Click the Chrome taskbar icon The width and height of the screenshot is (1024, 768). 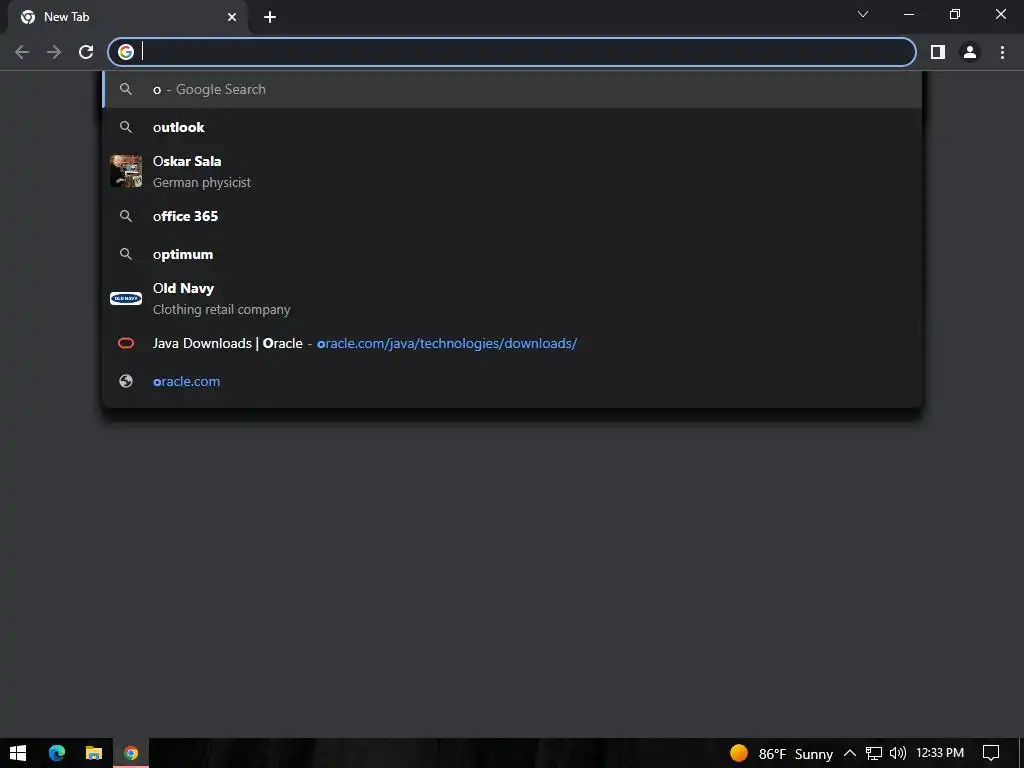click(x=131, y=753)
